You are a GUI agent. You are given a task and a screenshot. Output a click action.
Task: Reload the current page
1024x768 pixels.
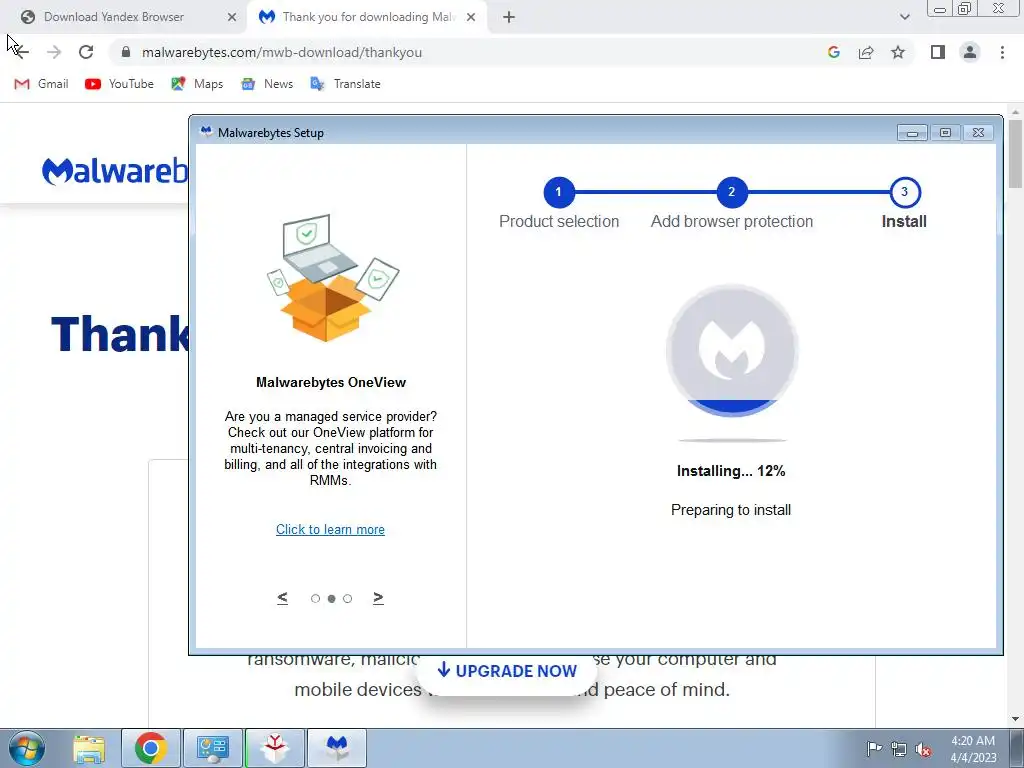click(x=86, y=52)
